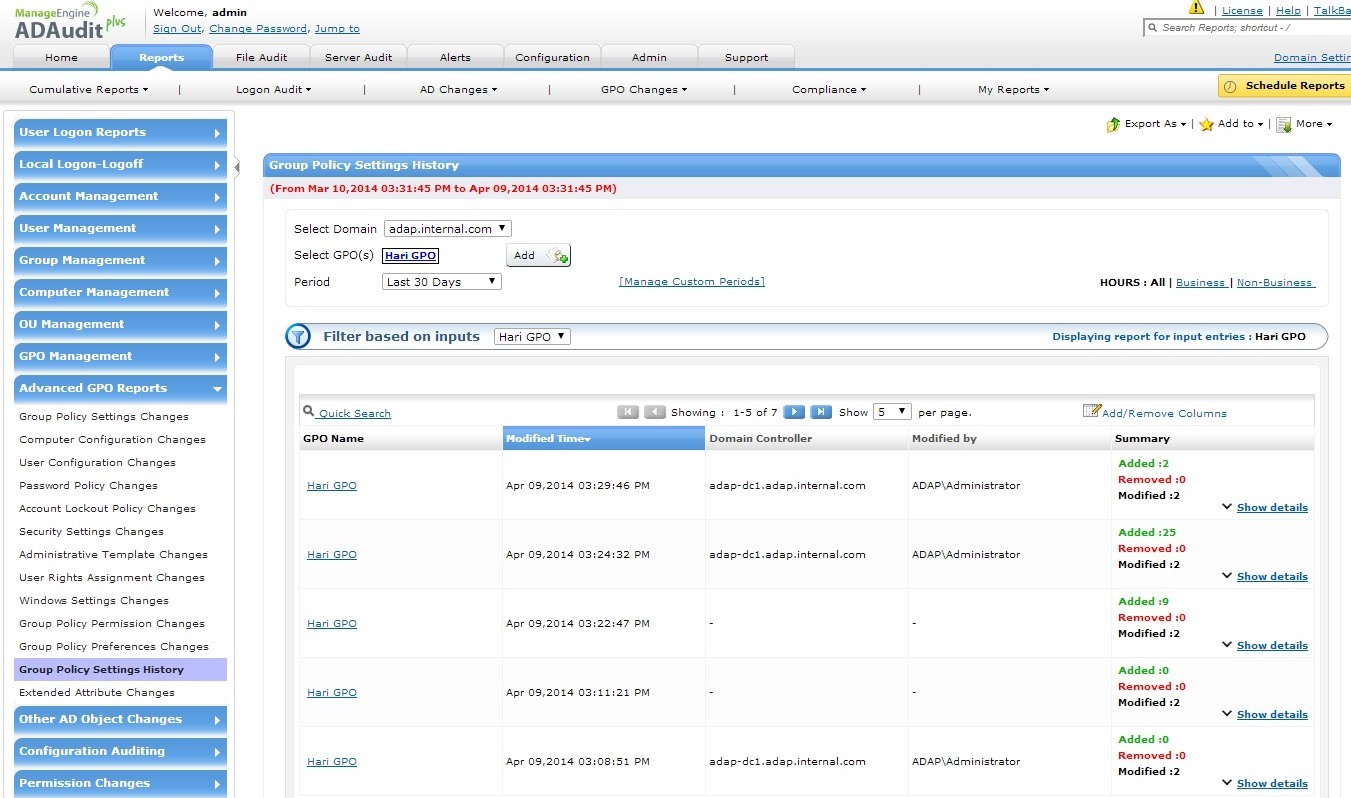This screenshot has height=798, width=1351.
Task: Click the warning alert icon
Action: click(x=1196, y=9)
